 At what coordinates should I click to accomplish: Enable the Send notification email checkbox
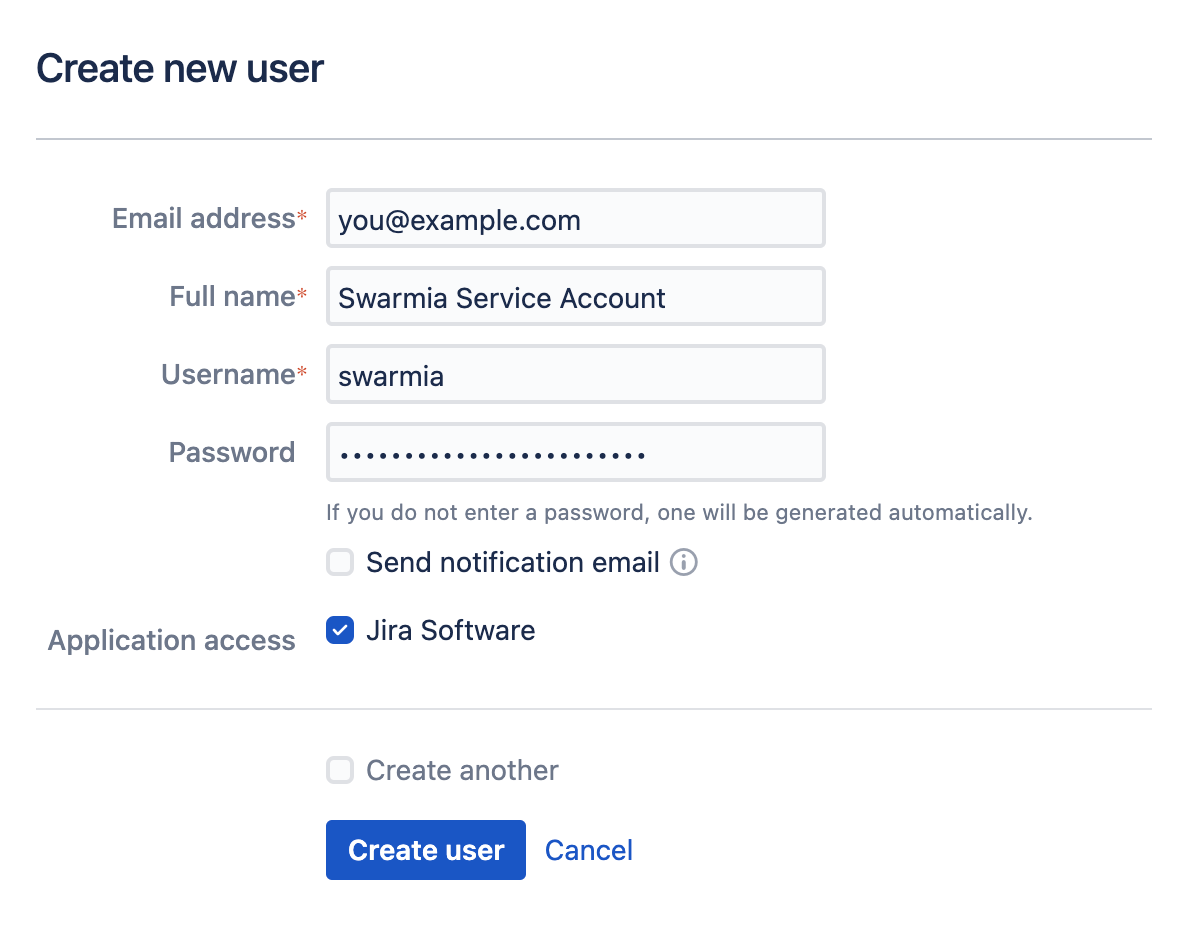click(x=340, y=562)
